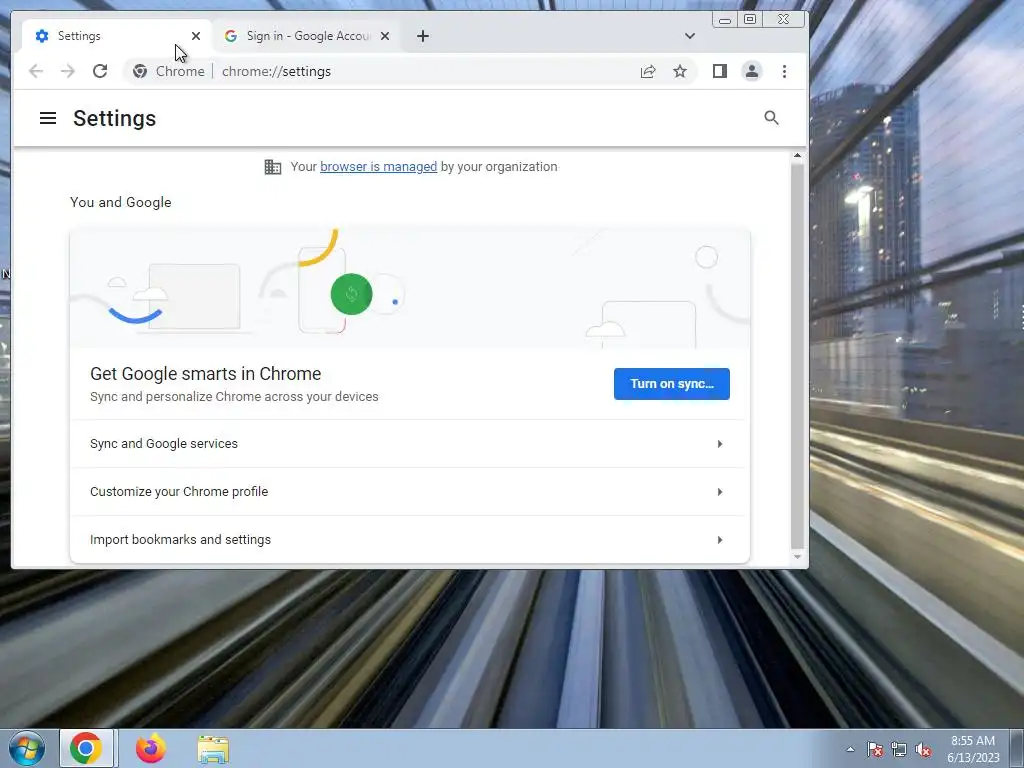This screenshot has height=768, width=1024.
Task: Click the Chrome icon in taskbar
Action: pos(86,748)
